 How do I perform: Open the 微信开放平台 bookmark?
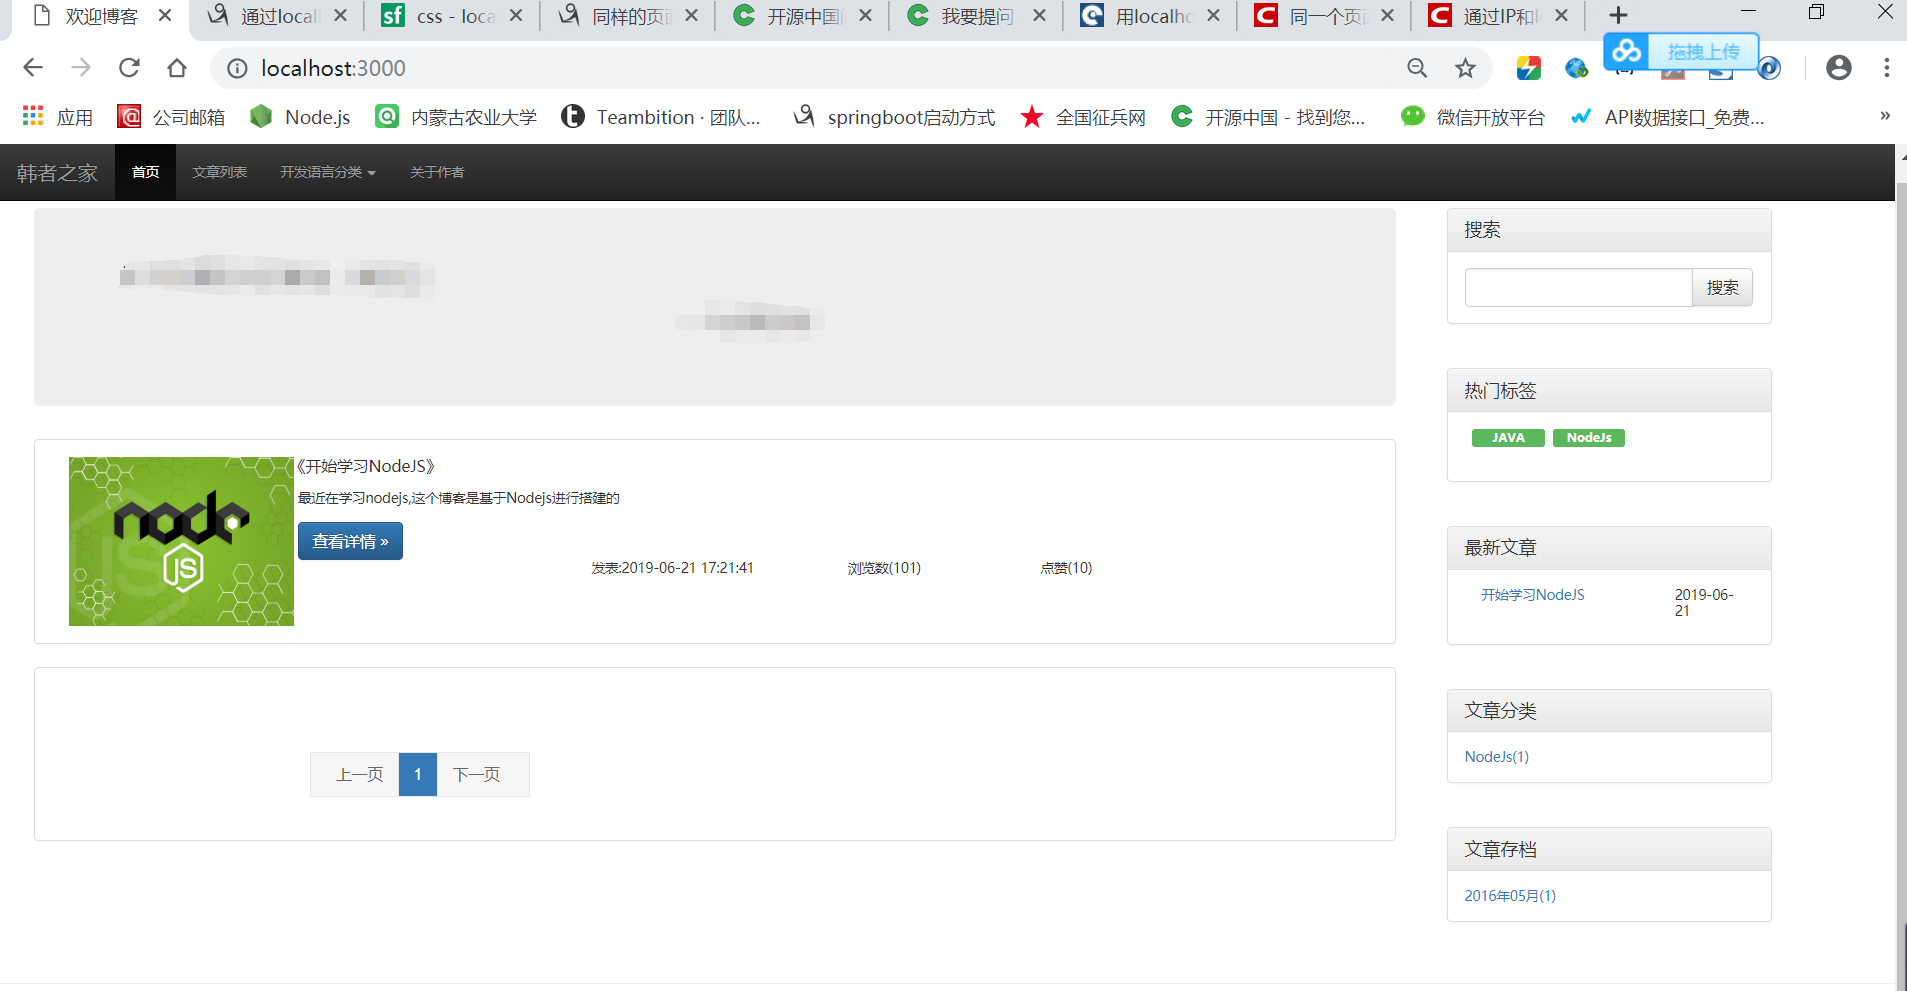click(1472, 117)
